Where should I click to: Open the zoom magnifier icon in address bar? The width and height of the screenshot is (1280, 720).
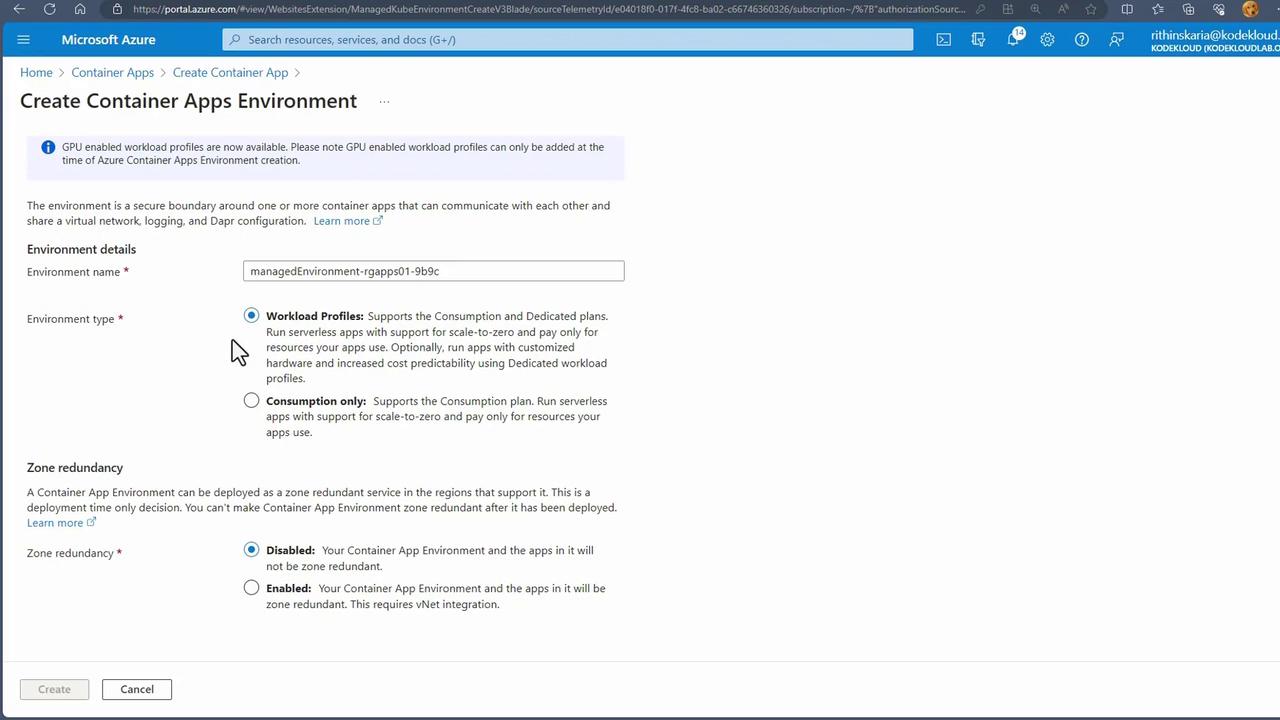[1035, 9]
